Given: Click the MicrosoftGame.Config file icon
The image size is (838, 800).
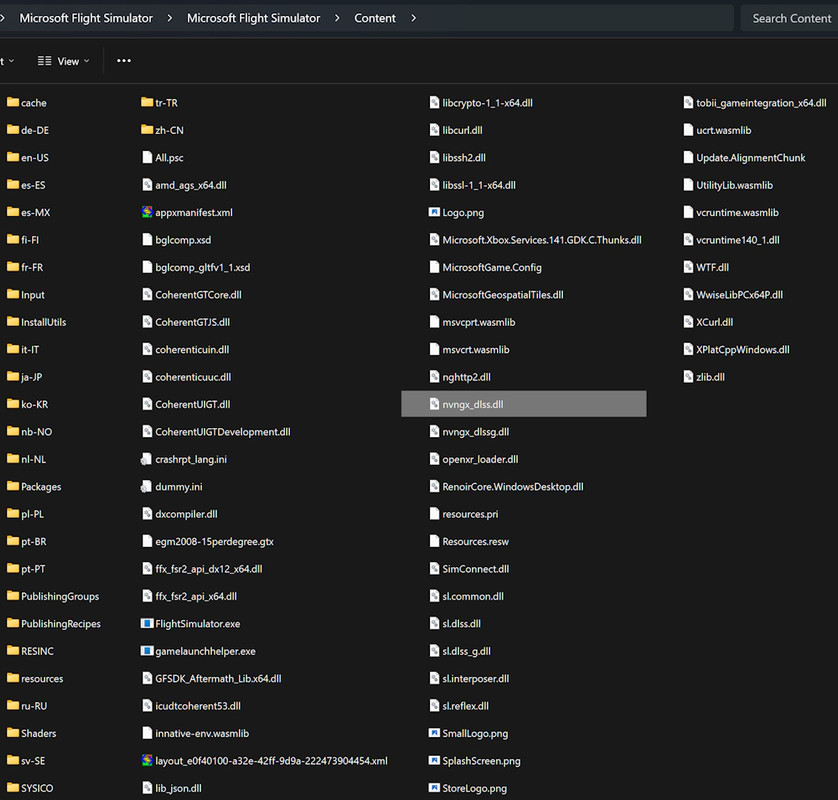Looking at the screenshot, I should 434,267.
